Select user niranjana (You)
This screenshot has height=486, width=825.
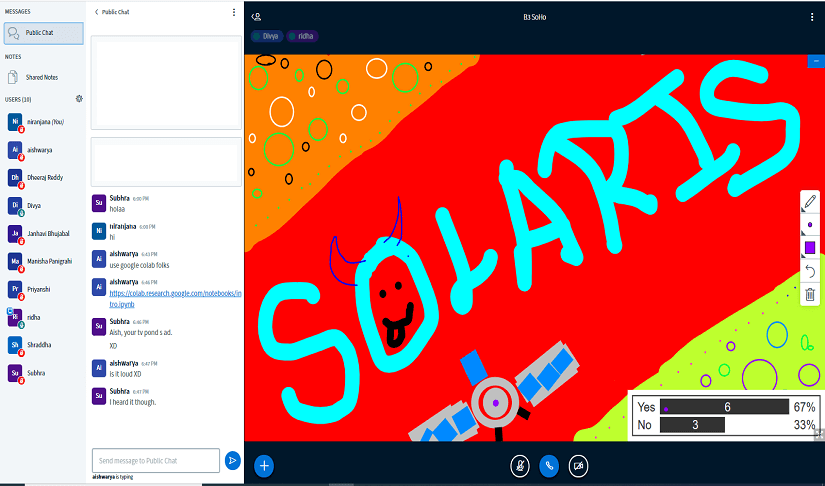[x=43, y=122]
